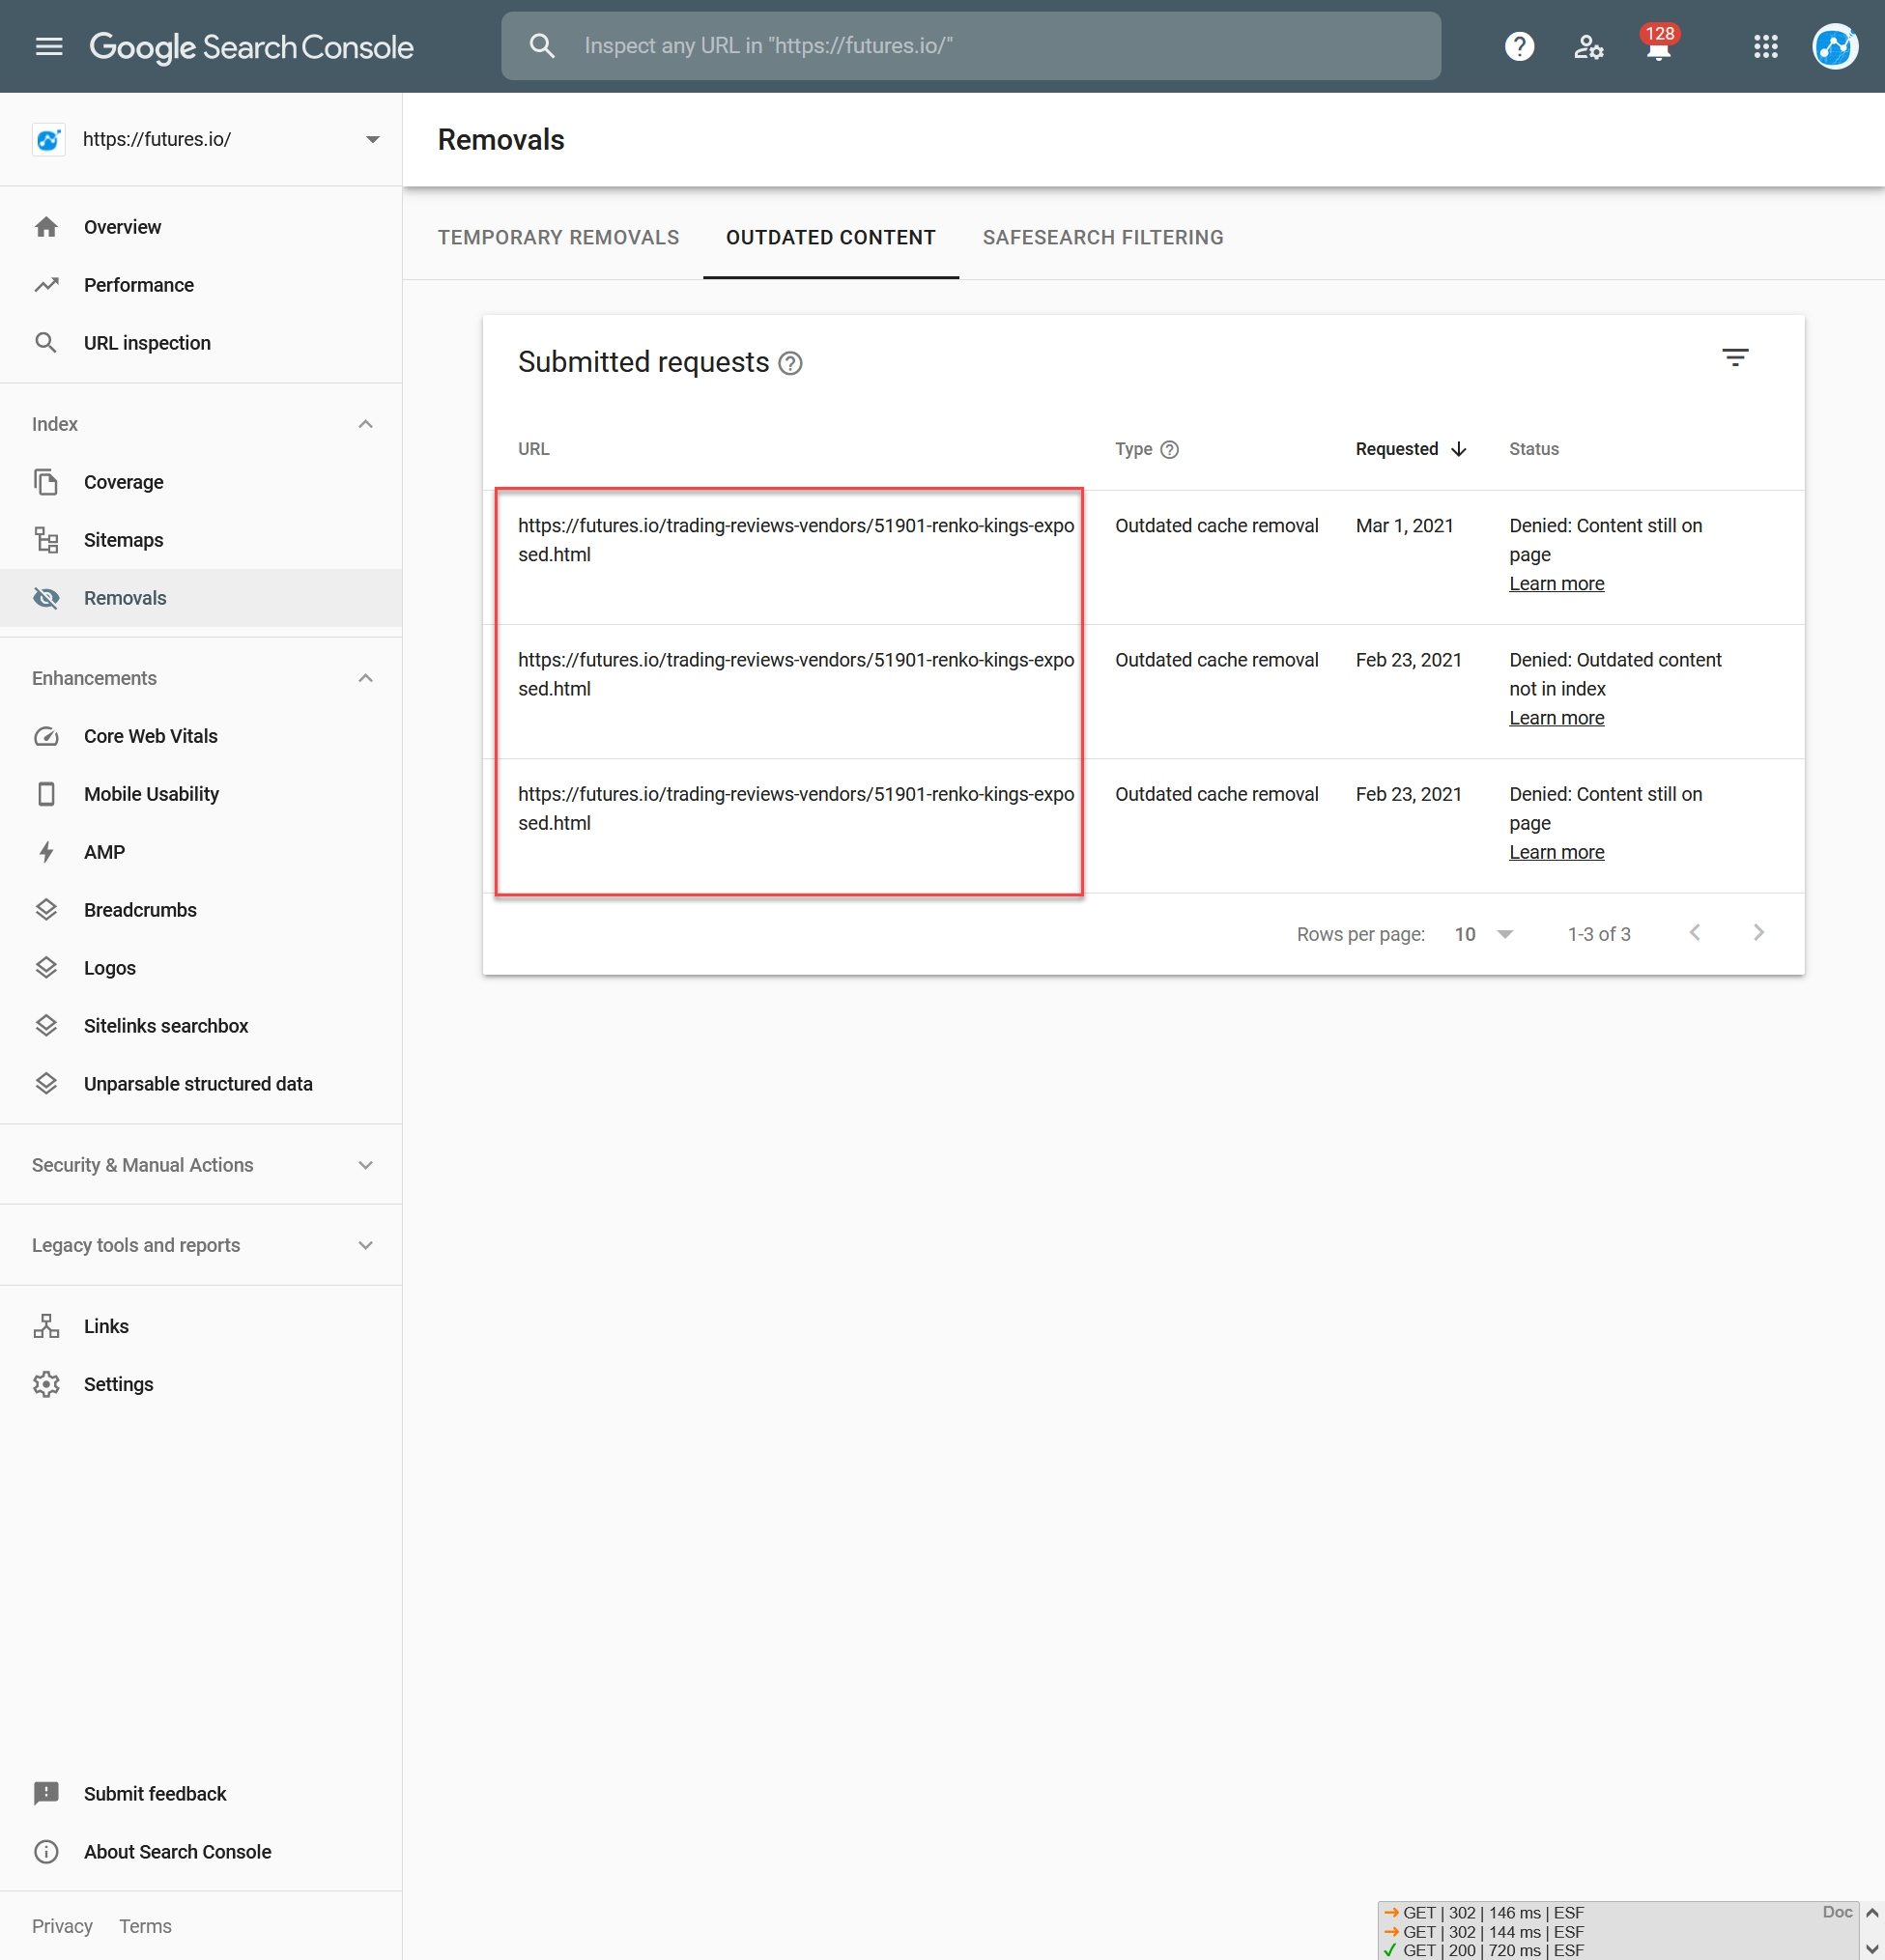Click the Breadcrumbs layers icon
The image size is (1885, 1960).
pos(46,910)
